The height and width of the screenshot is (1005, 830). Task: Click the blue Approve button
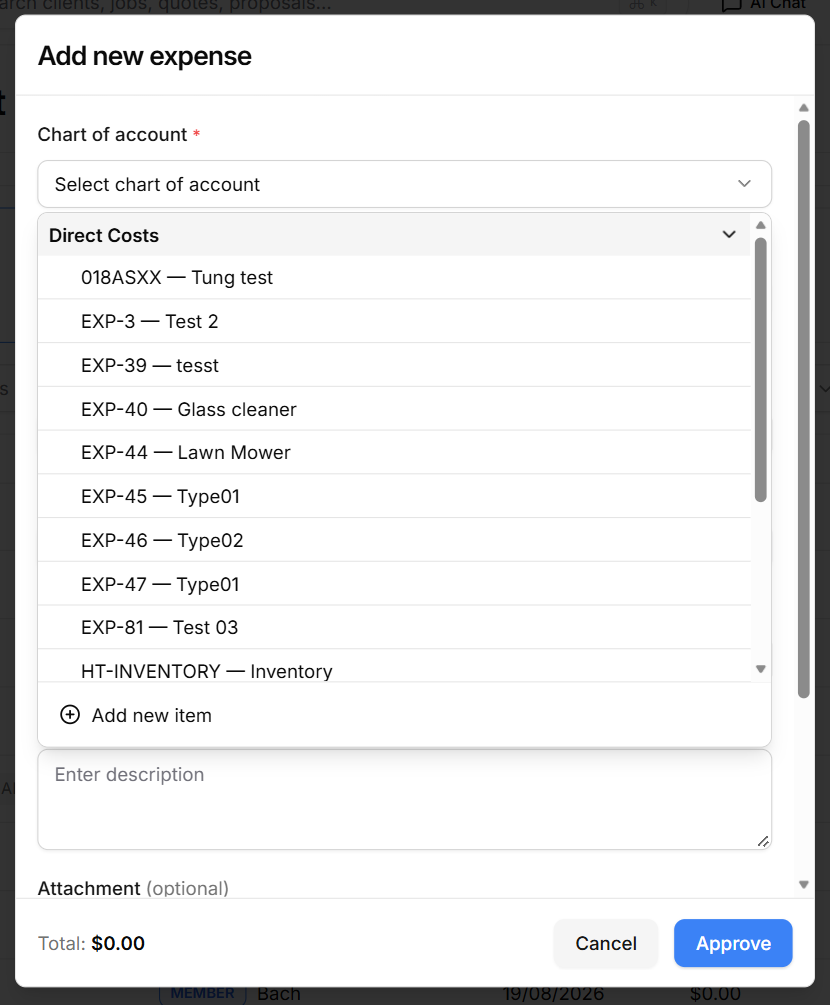[733, 943]
